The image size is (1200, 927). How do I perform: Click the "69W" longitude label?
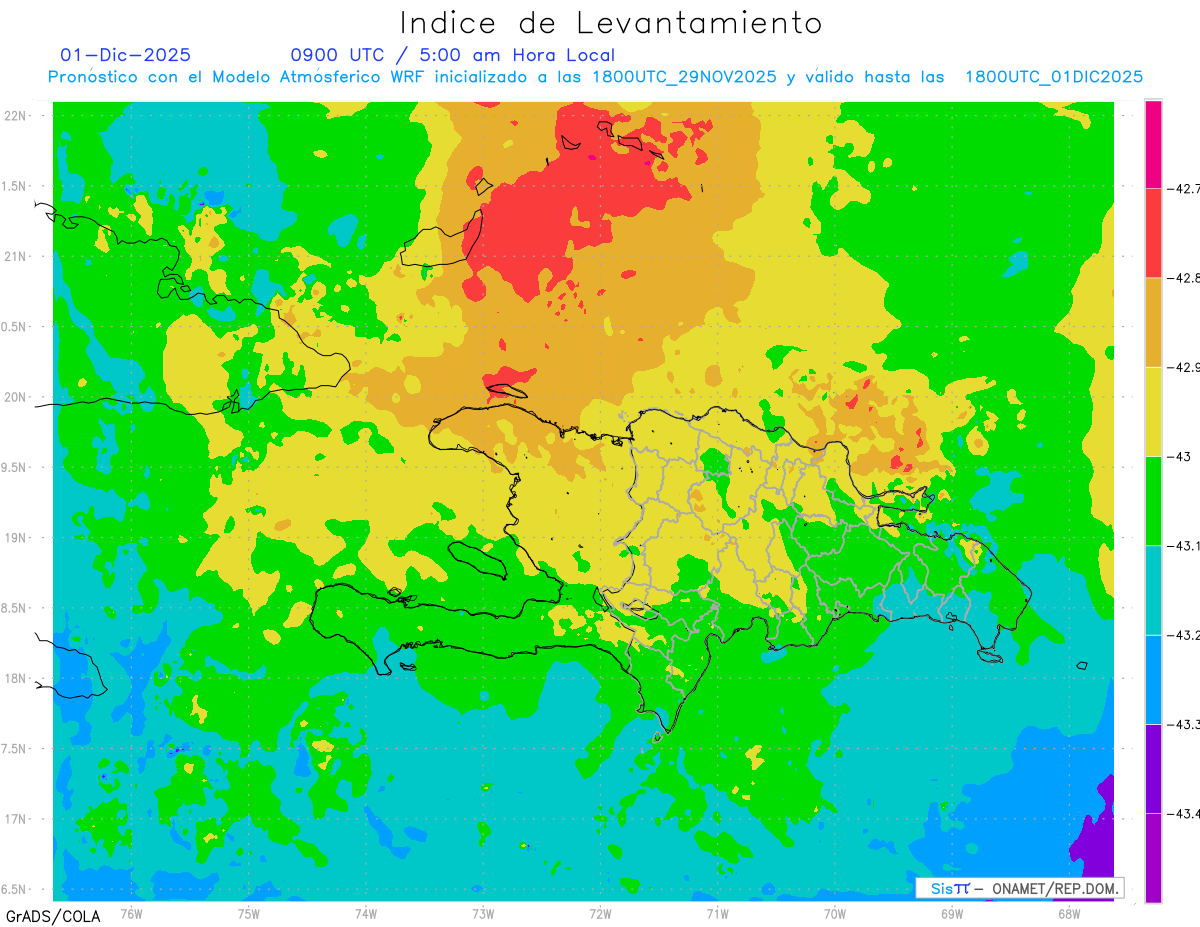952,912
